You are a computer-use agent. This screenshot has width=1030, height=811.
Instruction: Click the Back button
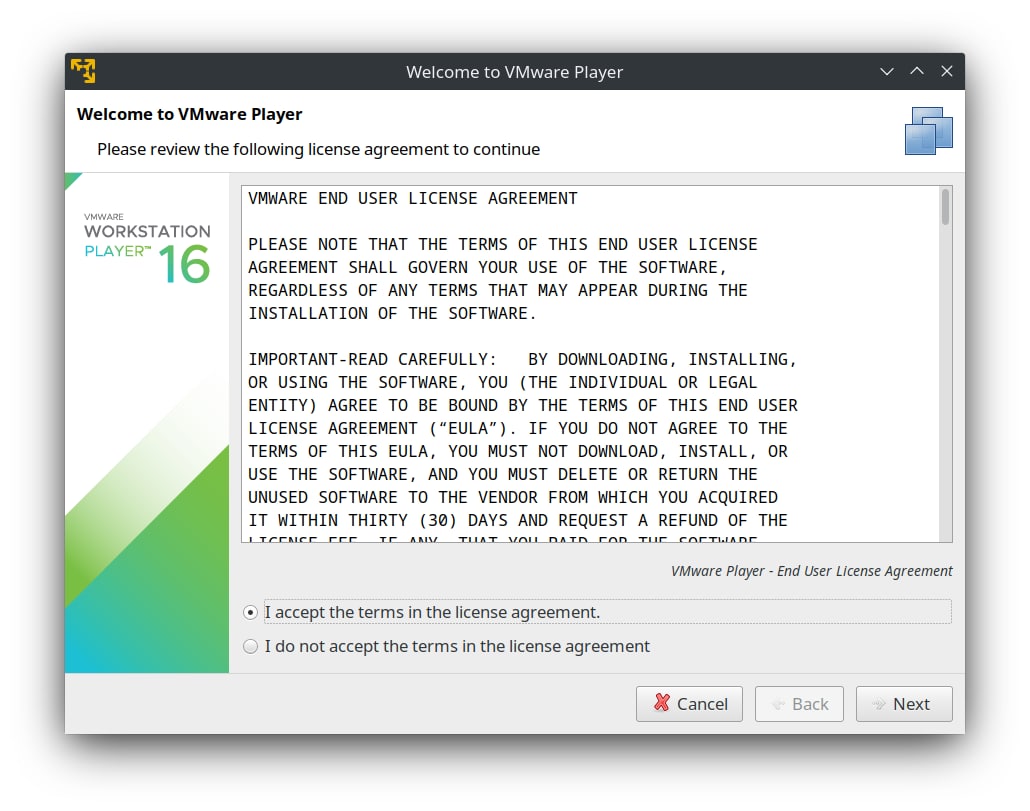[799, 704]
